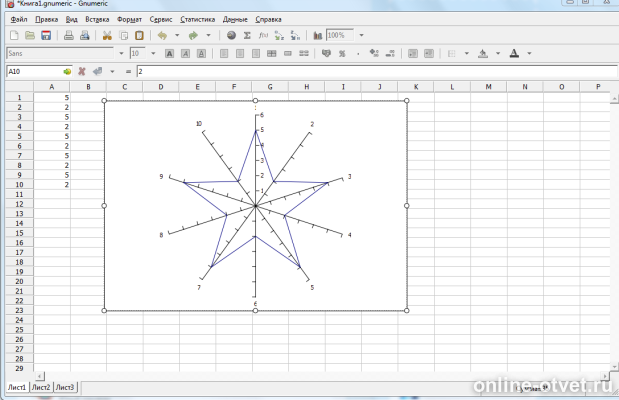Screen dimensions: 619x400
Task: Open the Файл menu
Action: coord(19,19)
